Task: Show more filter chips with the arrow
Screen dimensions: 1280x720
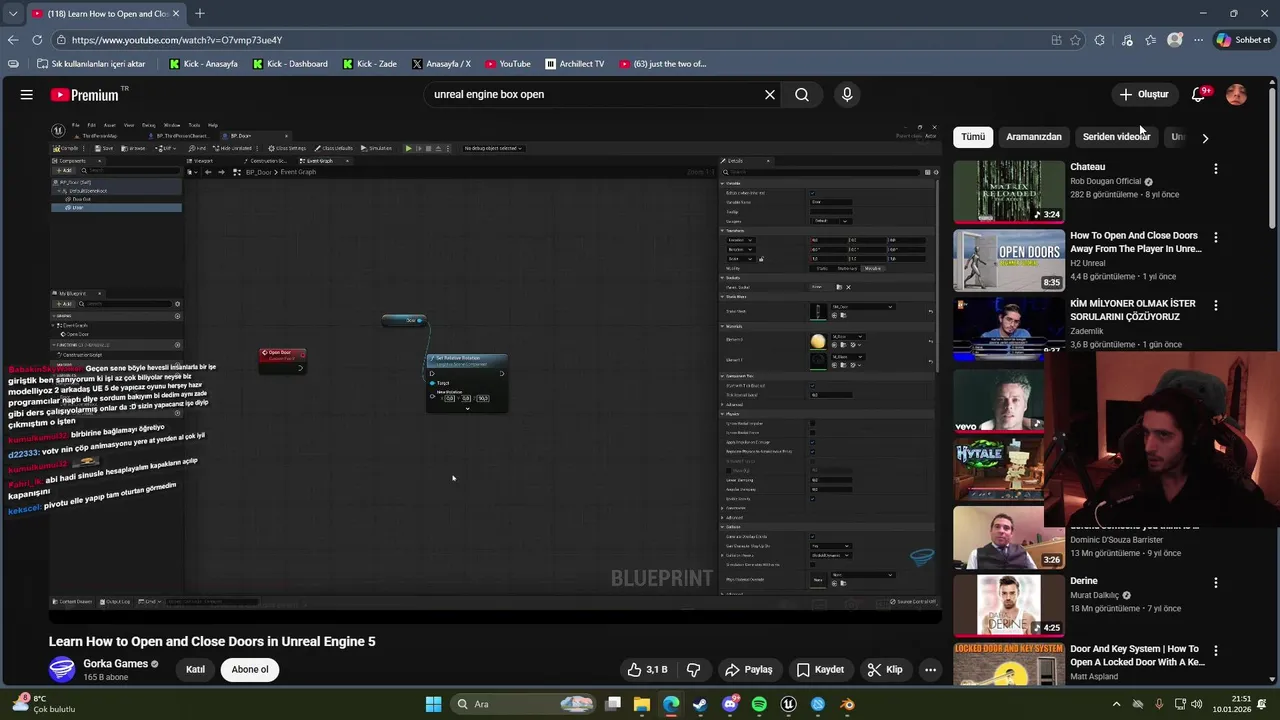Action: click(1205, 138)
